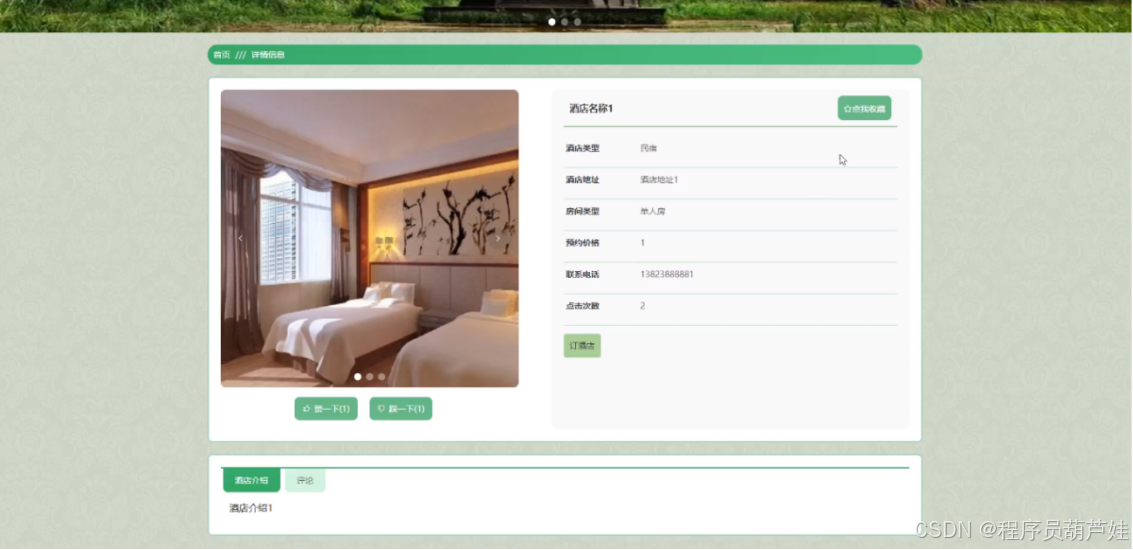Select second dot of room photo carousel

tap(369, 377)
